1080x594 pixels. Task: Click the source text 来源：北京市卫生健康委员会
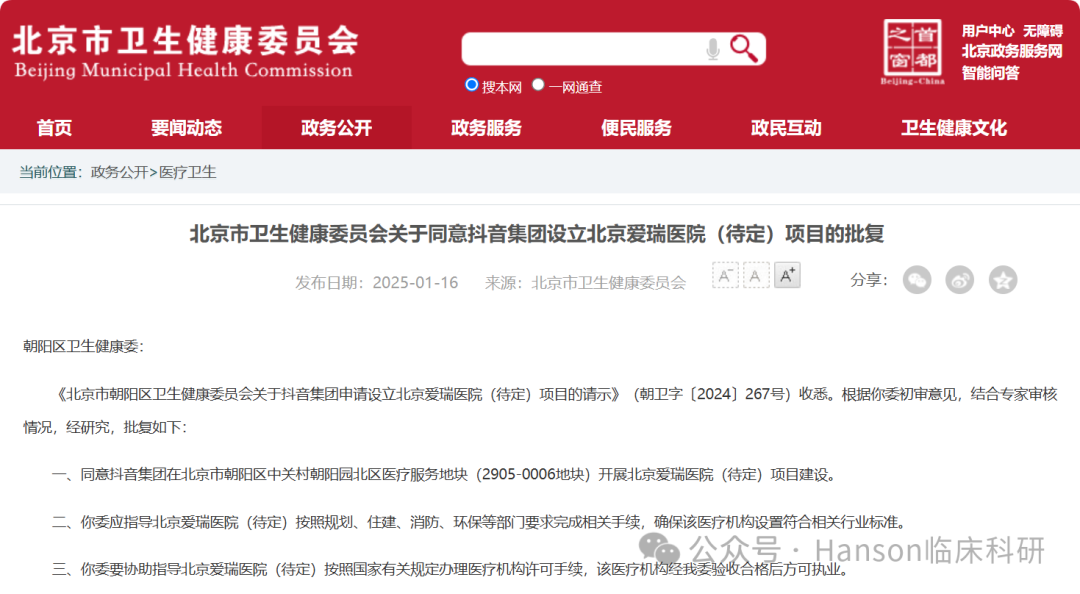tap(585, 283)
